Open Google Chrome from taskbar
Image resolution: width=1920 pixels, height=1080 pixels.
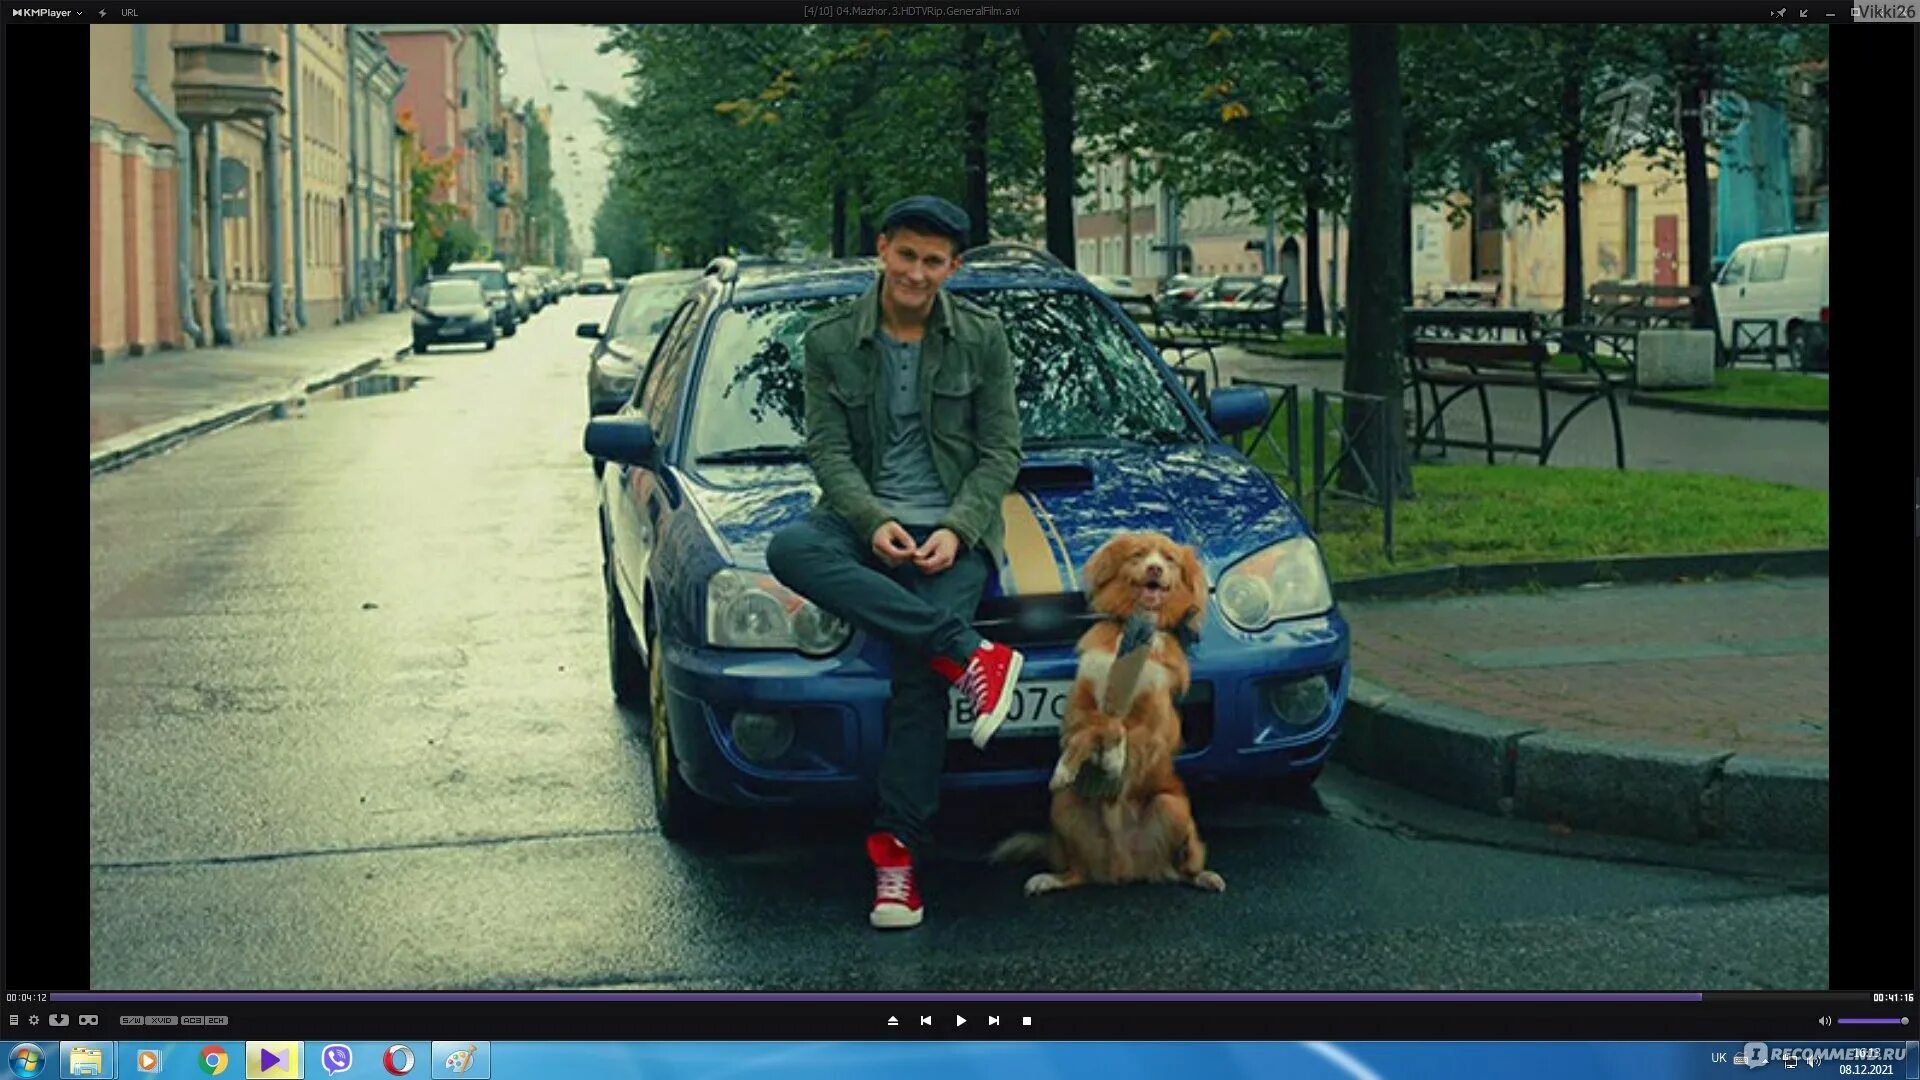pos(212,1060)
